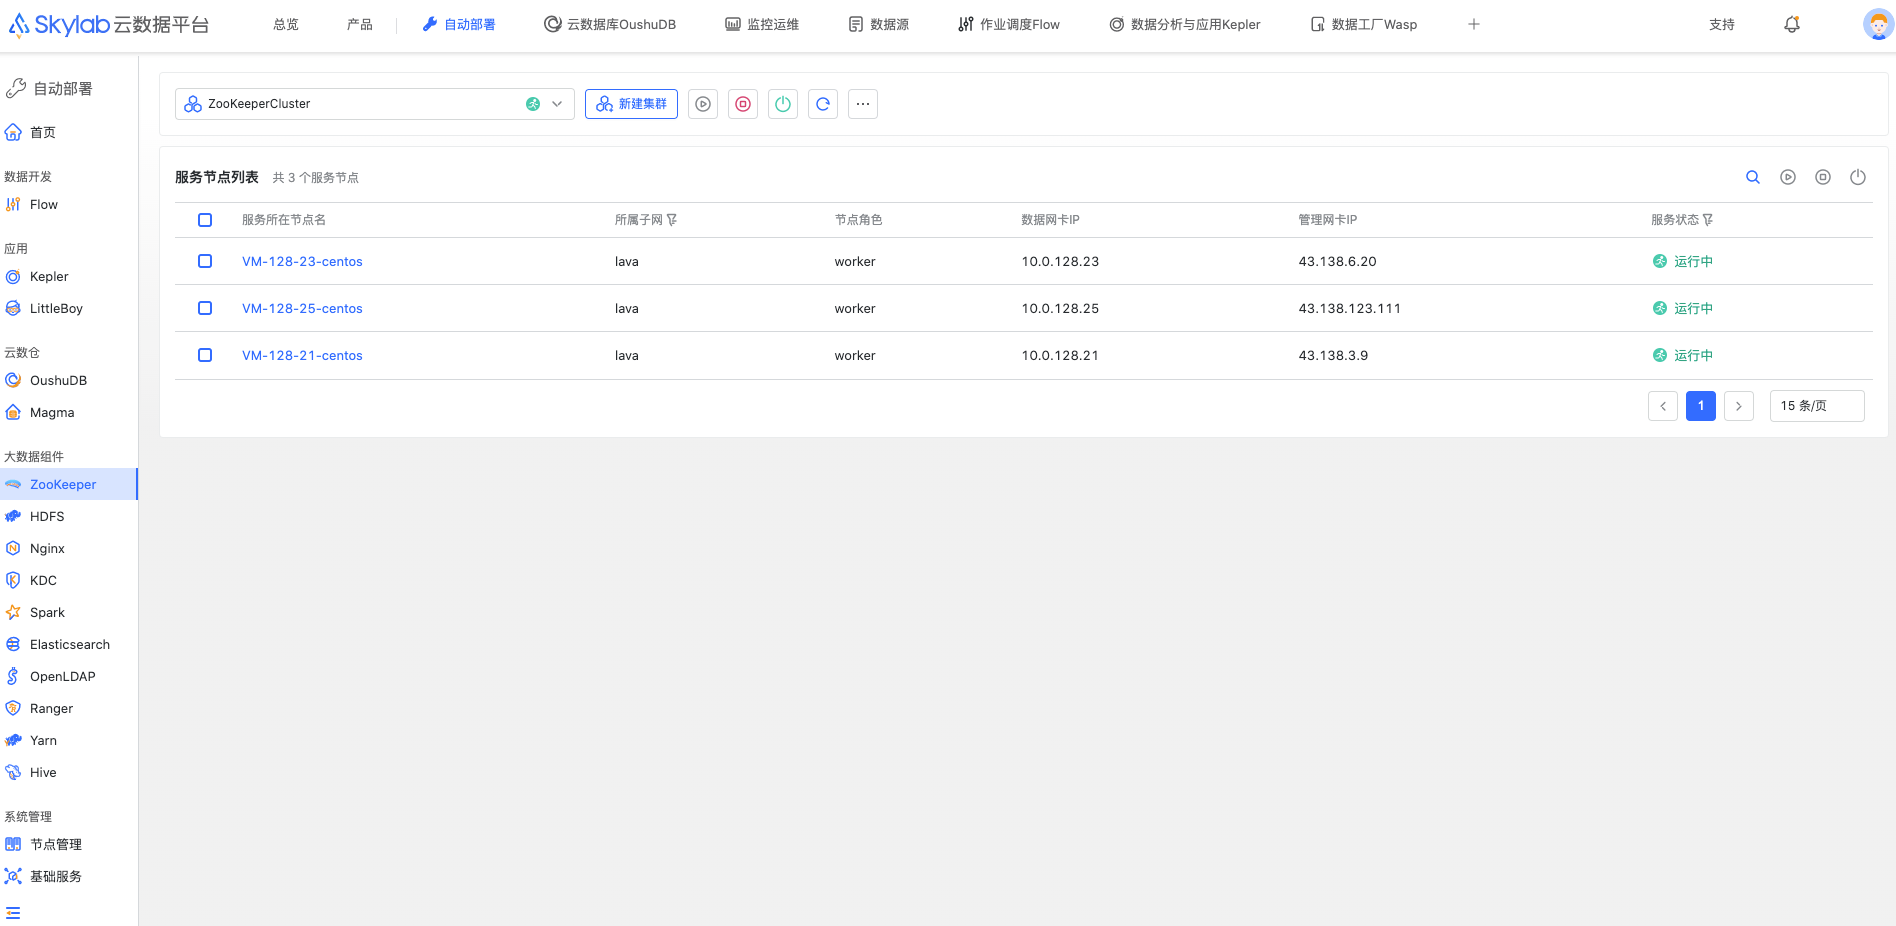Click the Skylab logo

click(x=108, y=24)
